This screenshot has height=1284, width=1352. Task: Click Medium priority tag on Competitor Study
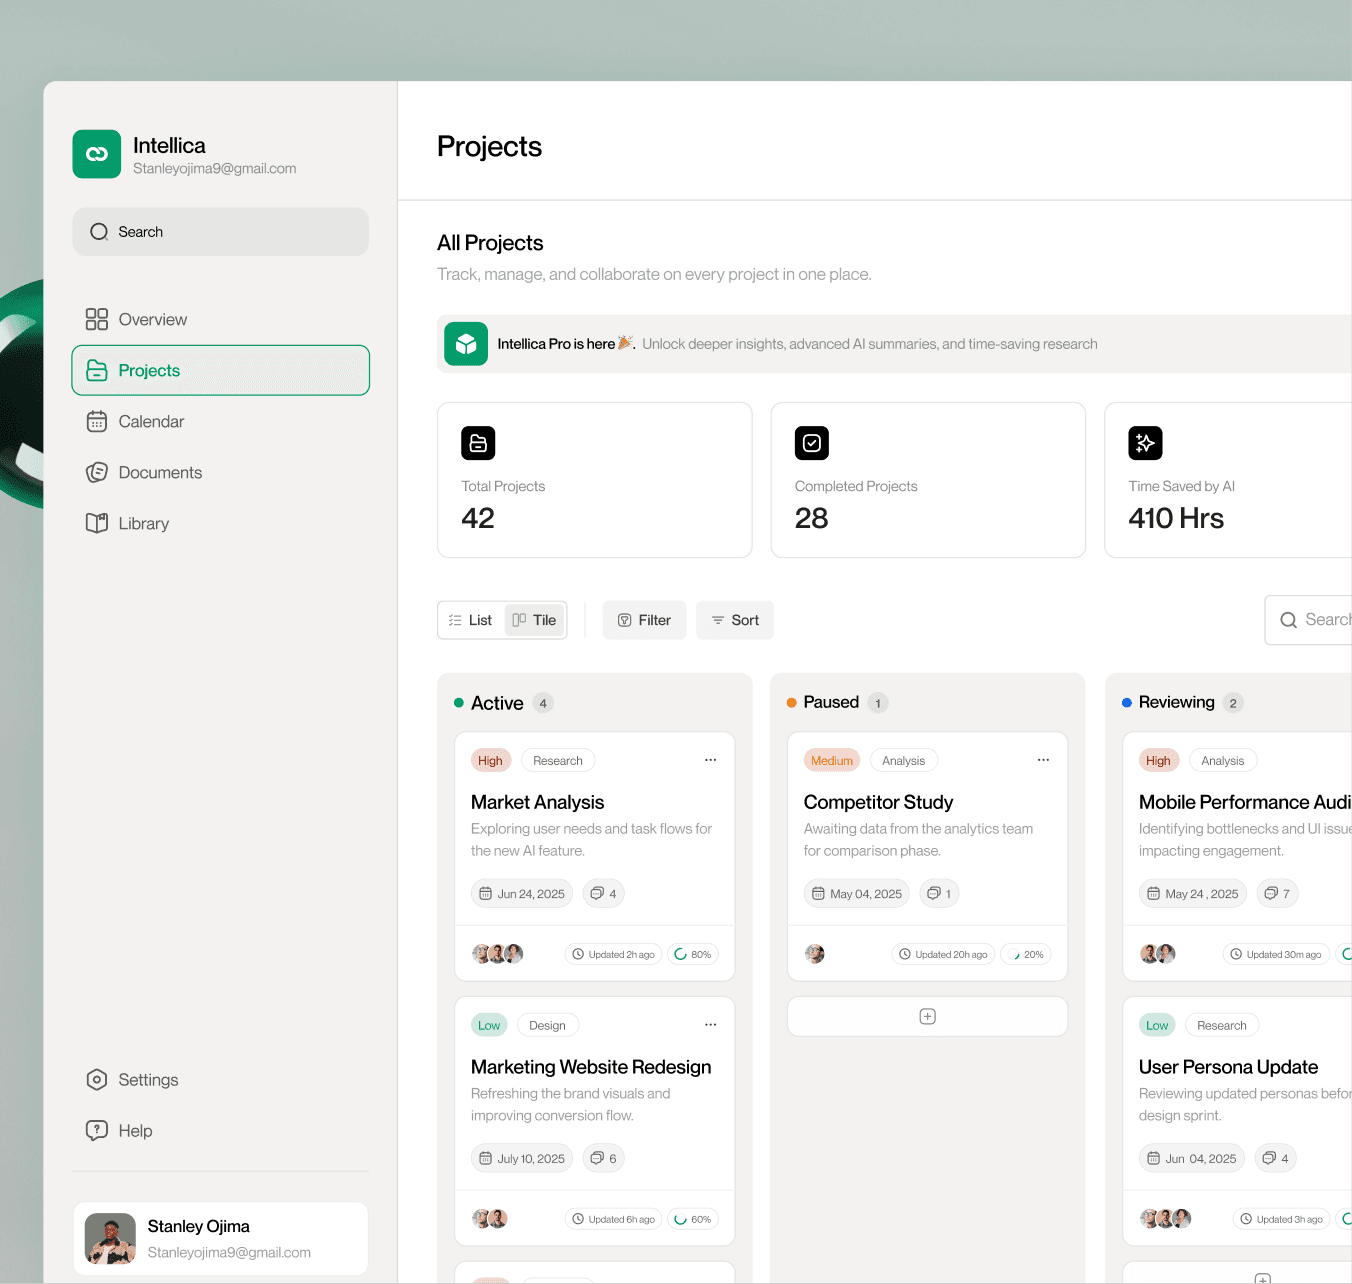click(832, 761)
